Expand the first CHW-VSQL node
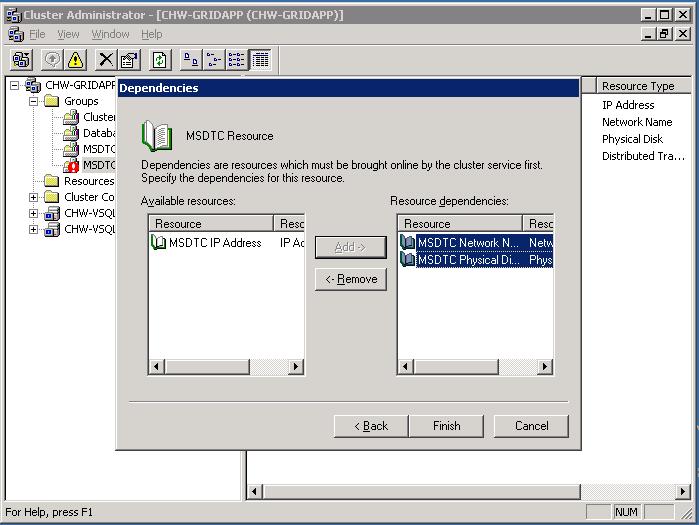The image size is (699, 525). (x=33, y=213)
